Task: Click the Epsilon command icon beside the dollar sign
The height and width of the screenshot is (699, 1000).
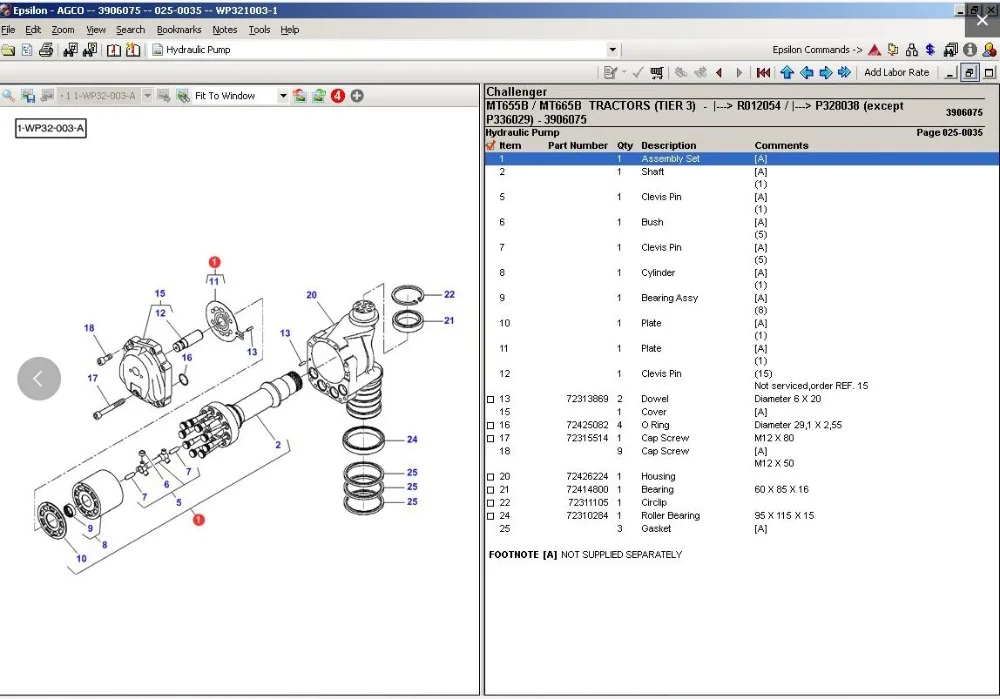Action: pyautogui.click(x=950, y=50)
